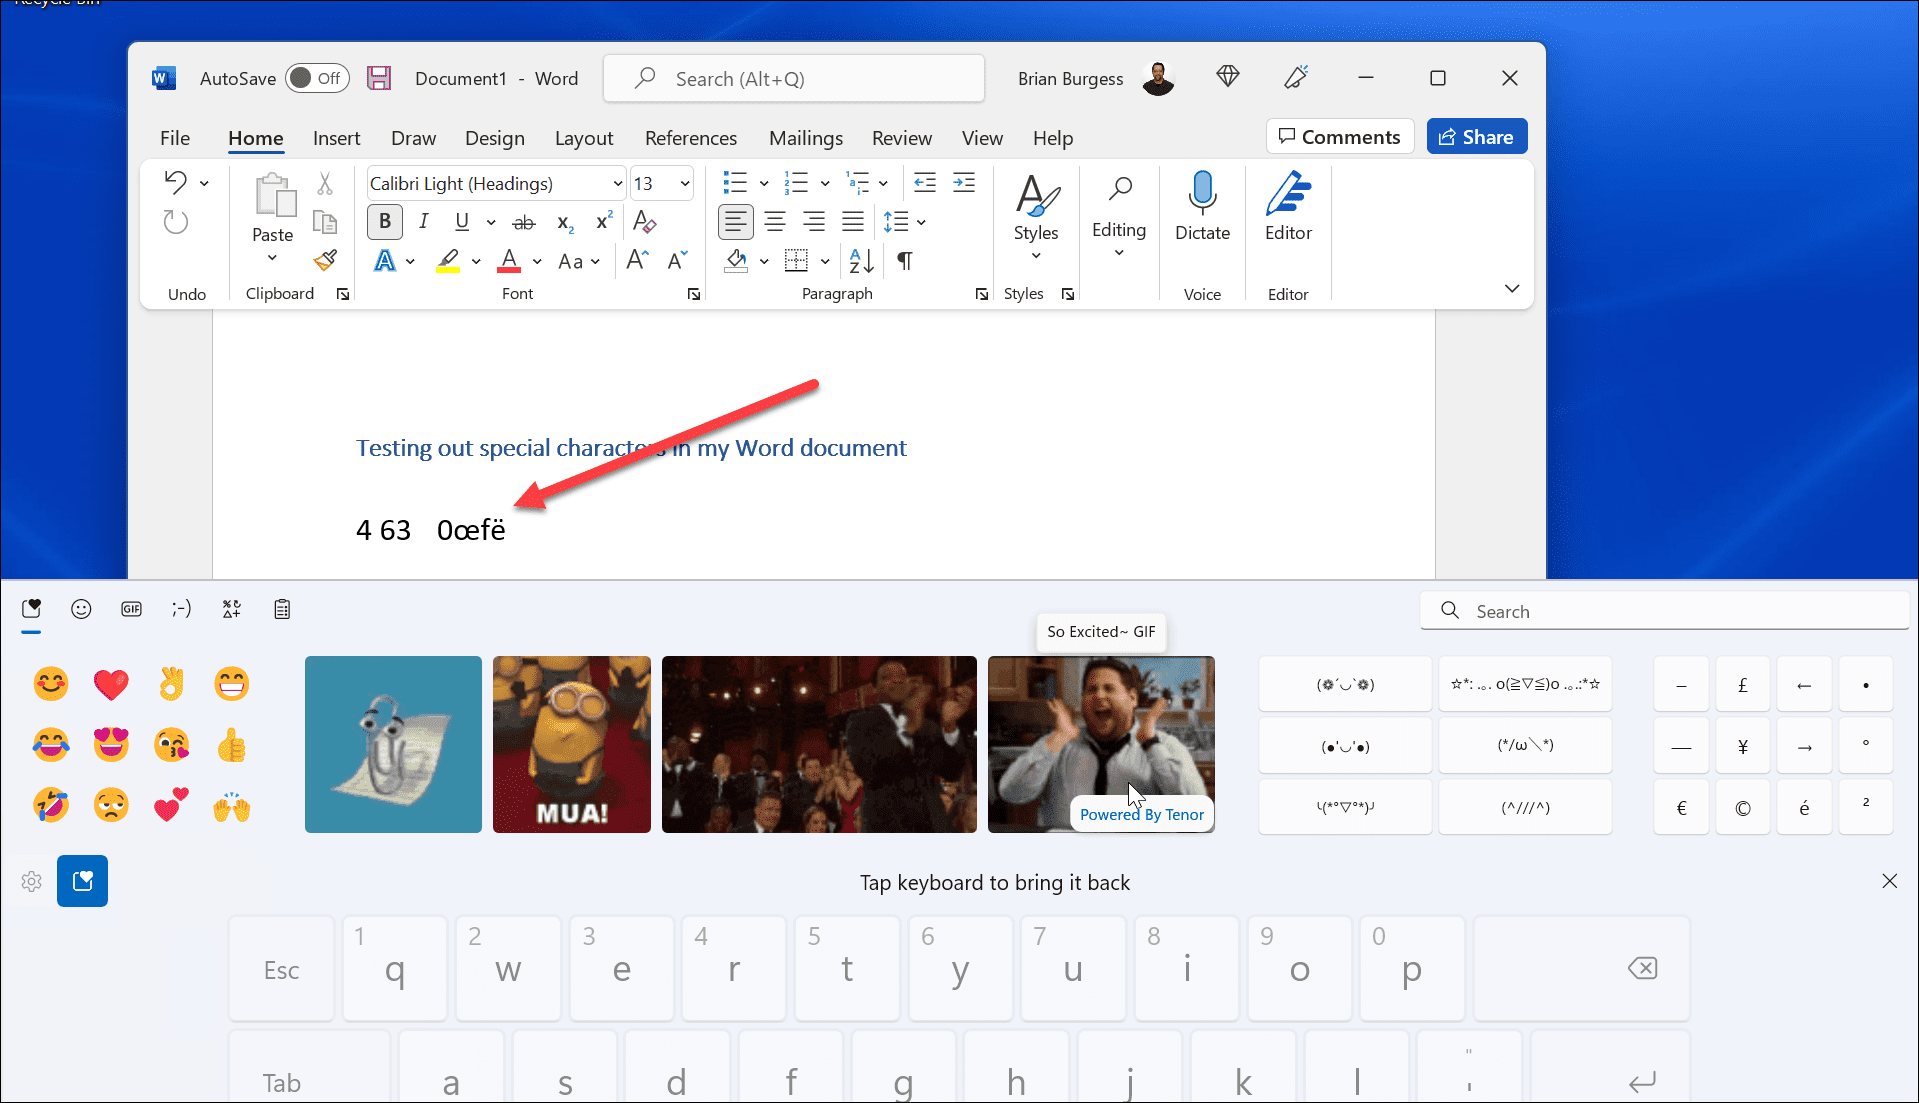The image size is (1919, 1103).
Task: Click the Show/Hide paragraph marks icon
Action: point(903,261)
